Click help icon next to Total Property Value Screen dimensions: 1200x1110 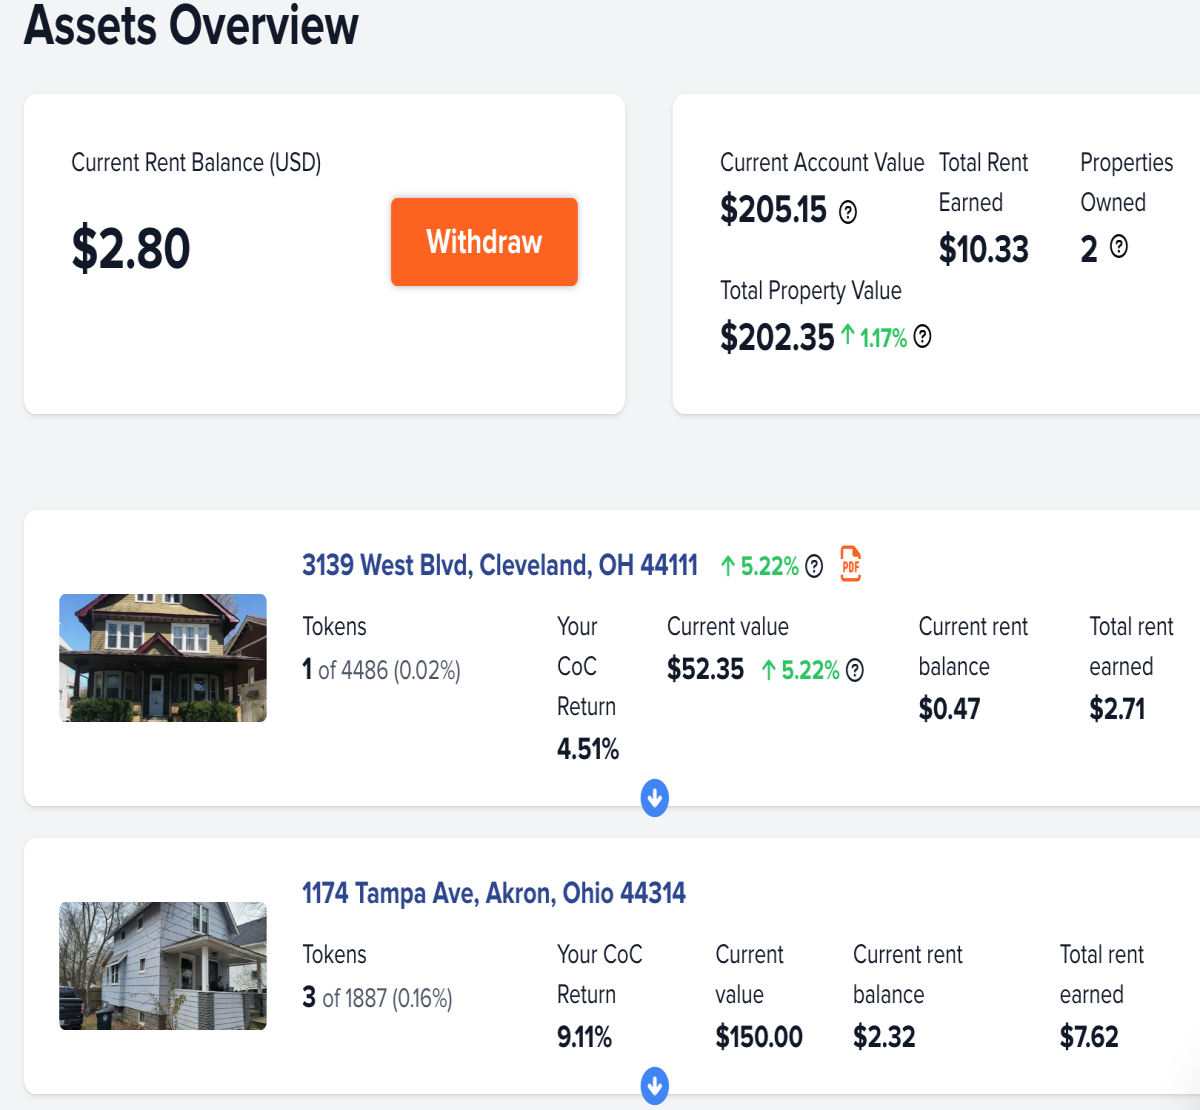923,337
